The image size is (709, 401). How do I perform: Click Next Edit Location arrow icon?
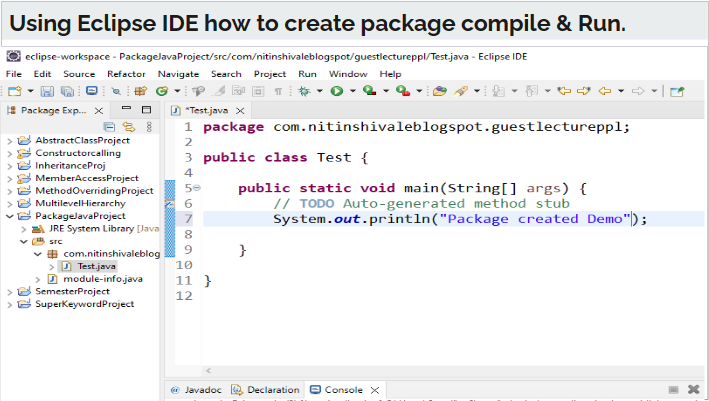584,91
